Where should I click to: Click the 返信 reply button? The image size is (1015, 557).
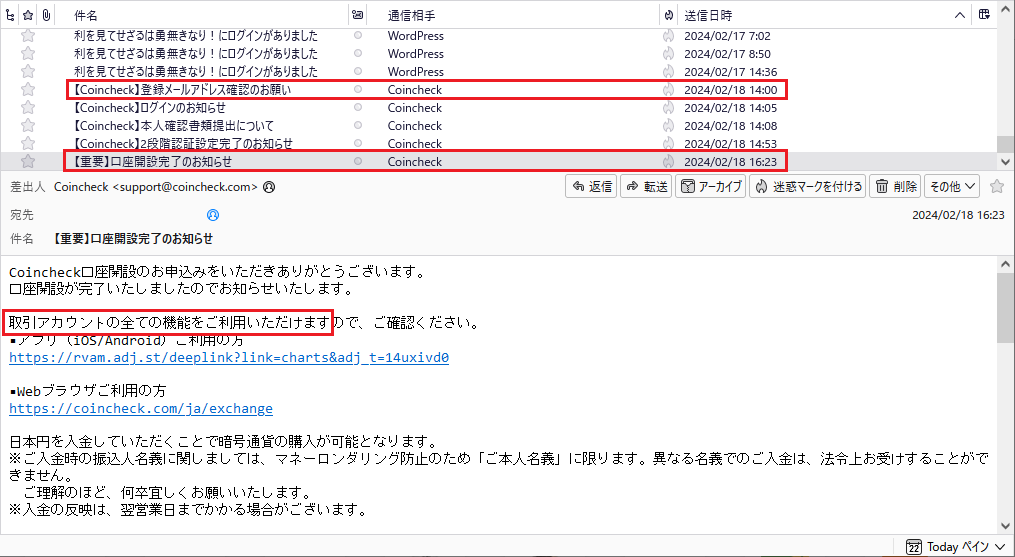click(590, 186)
